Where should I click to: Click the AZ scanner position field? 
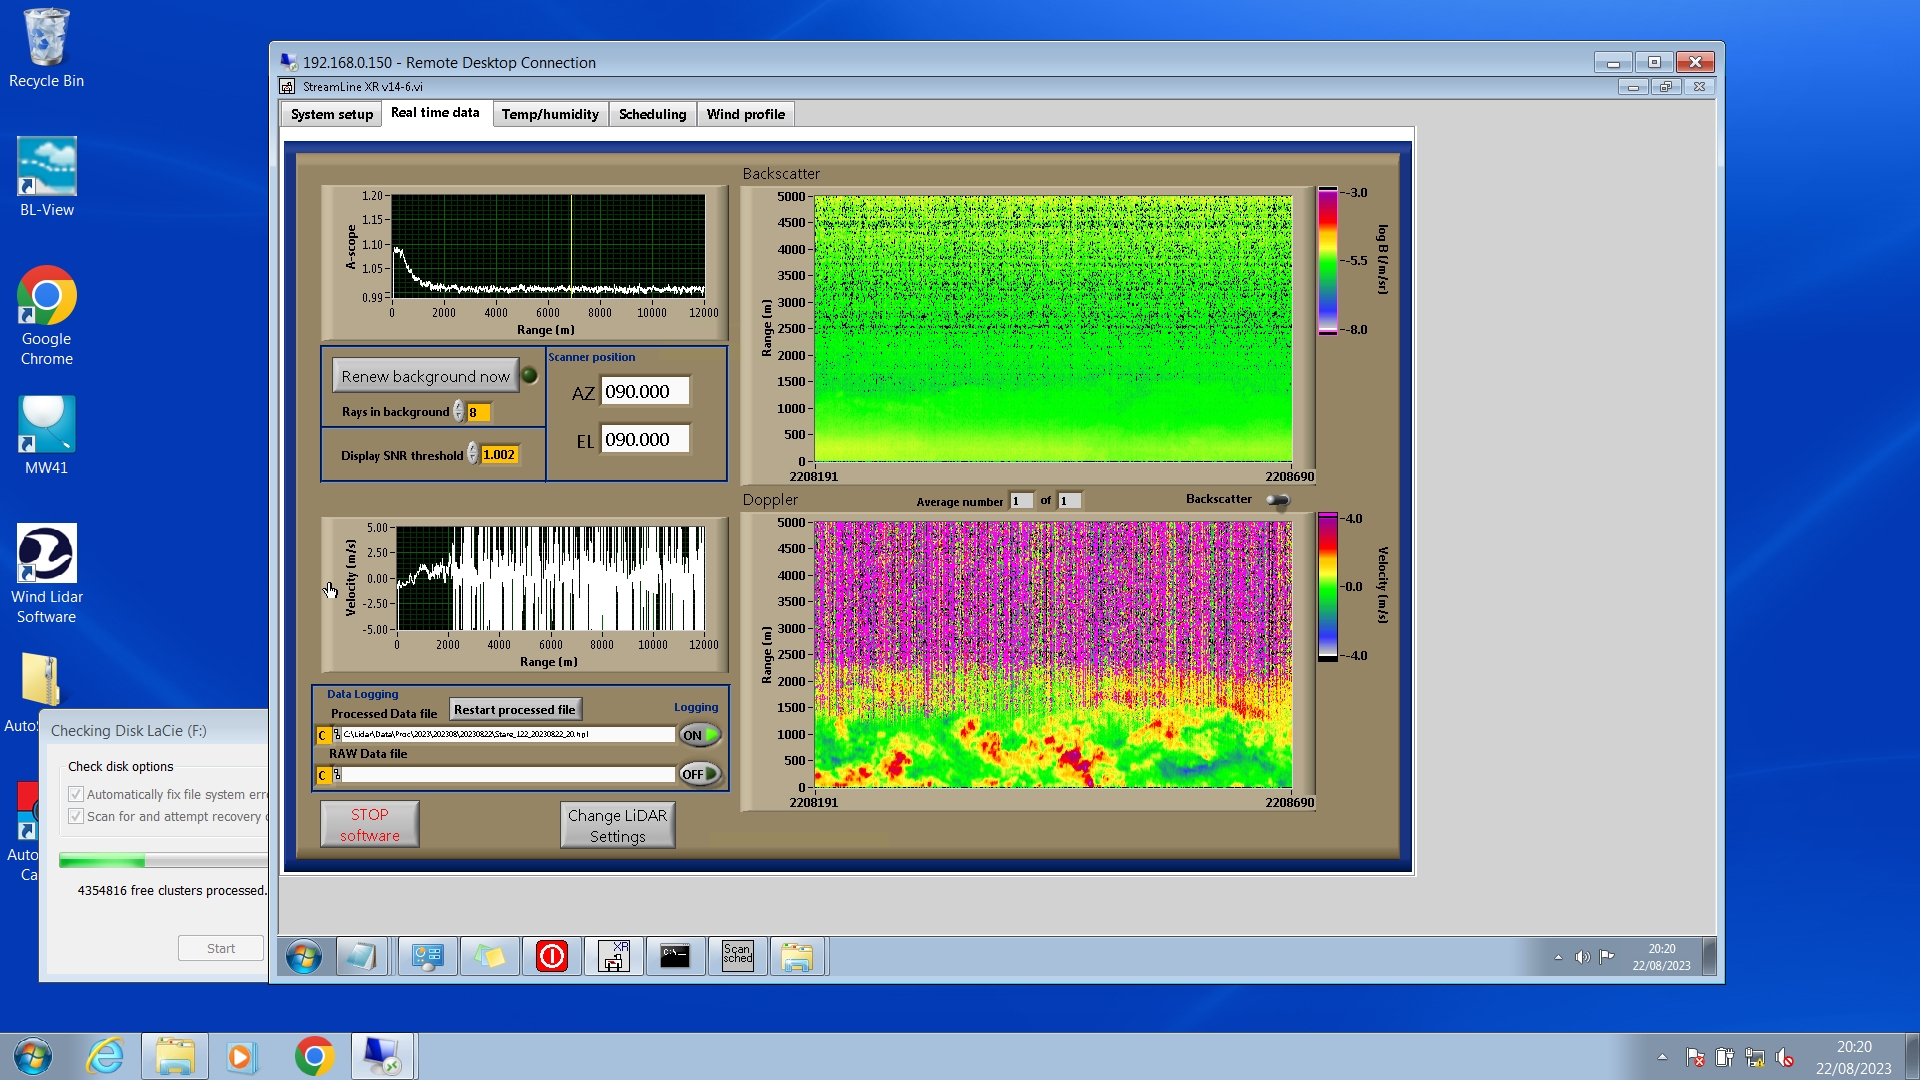point(644,392)
